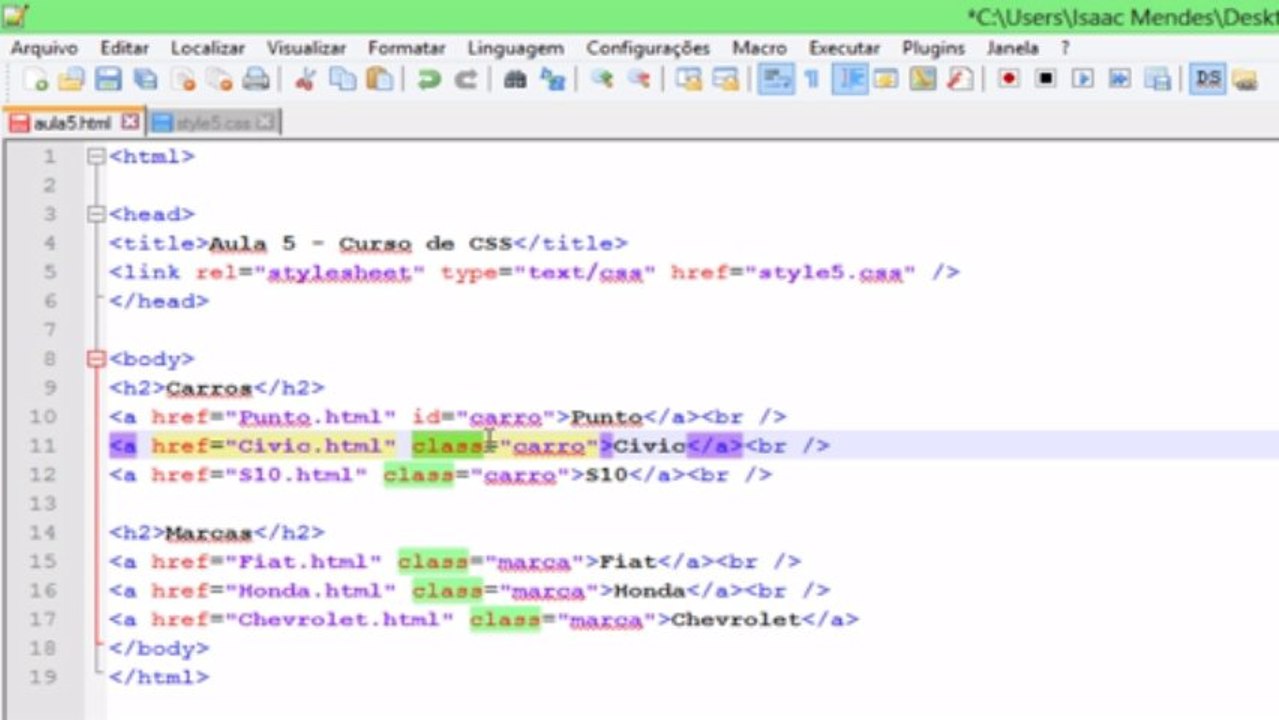Place cursor on 'style5.css' in line 5
The height and width of the screenshot is (720, 1279).
coord(830,273)
